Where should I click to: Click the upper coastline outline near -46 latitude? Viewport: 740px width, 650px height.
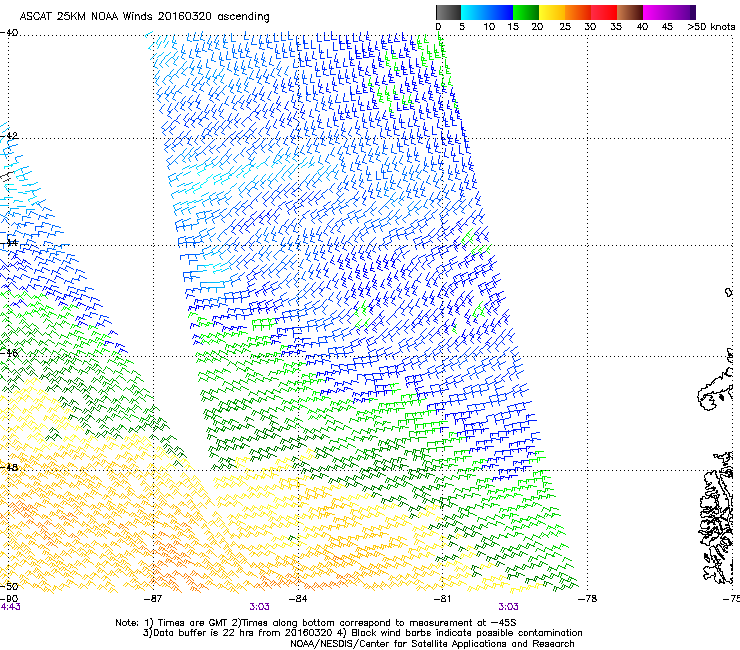pyautogui.click(x=715, y=380)
